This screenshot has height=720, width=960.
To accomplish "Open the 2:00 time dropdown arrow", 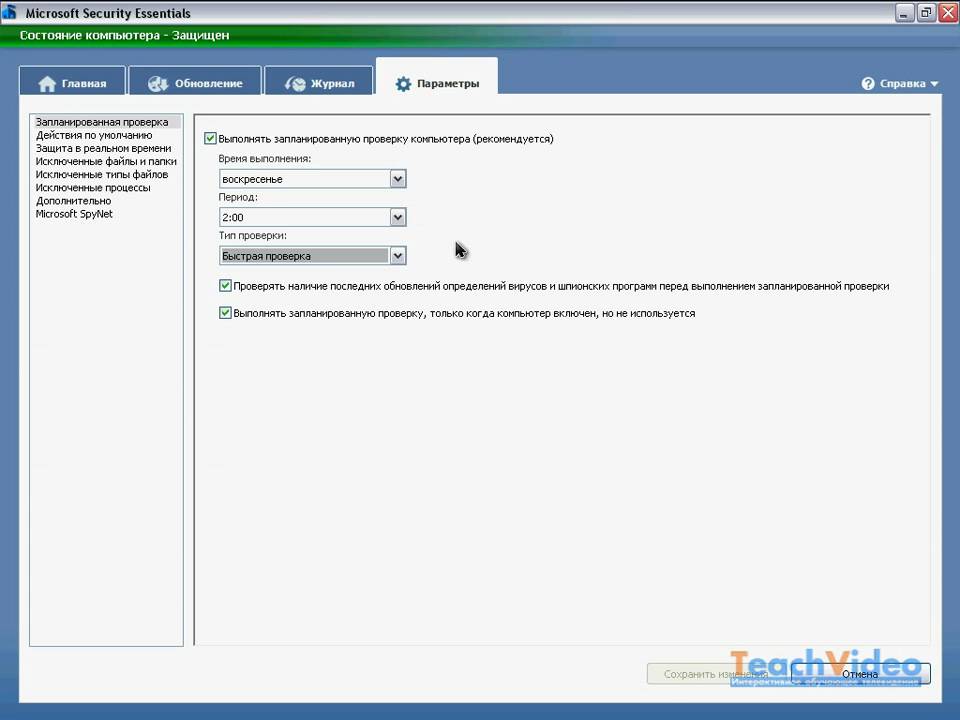I will coord(398,217).
